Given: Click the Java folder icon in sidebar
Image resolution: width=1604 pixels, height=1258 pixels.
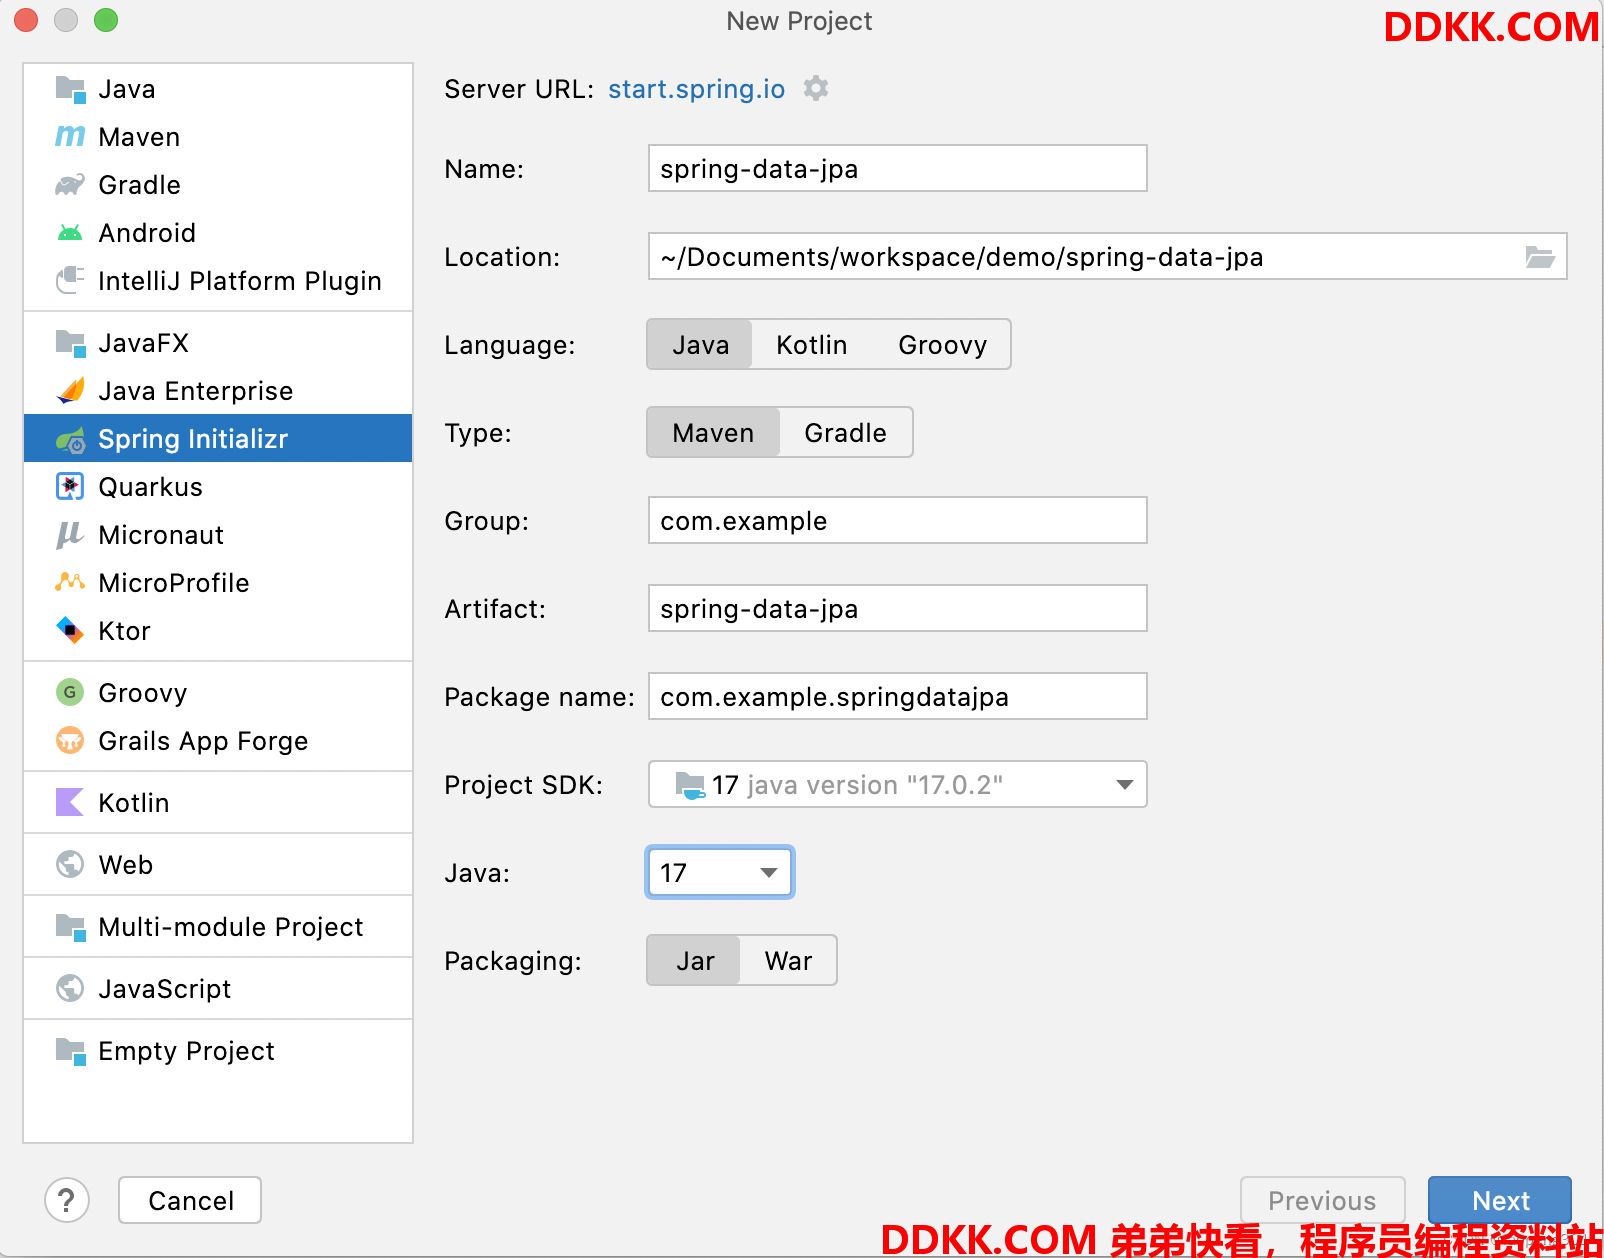Looking at the screenshot, I should click(70, 89).
